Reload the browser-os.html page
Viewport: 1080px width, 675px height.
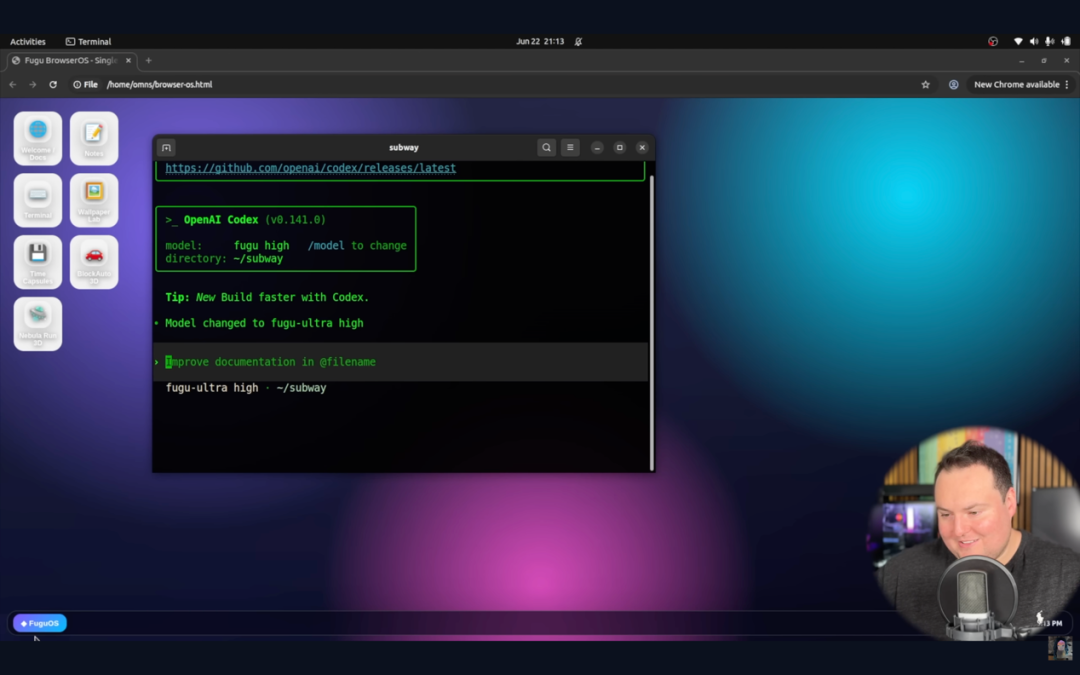(53, 85)
